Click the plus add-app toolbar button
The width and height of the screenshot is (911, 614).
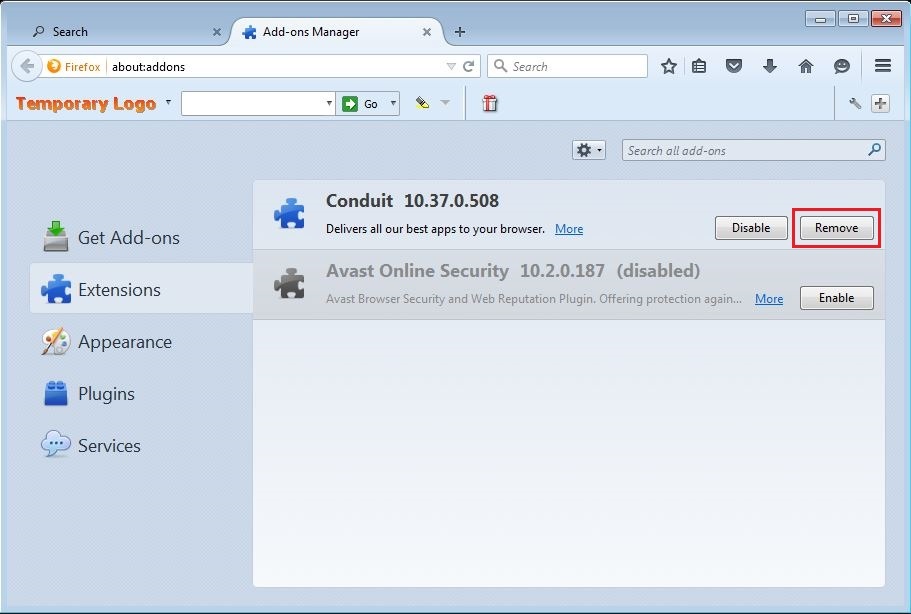[880, 103]
